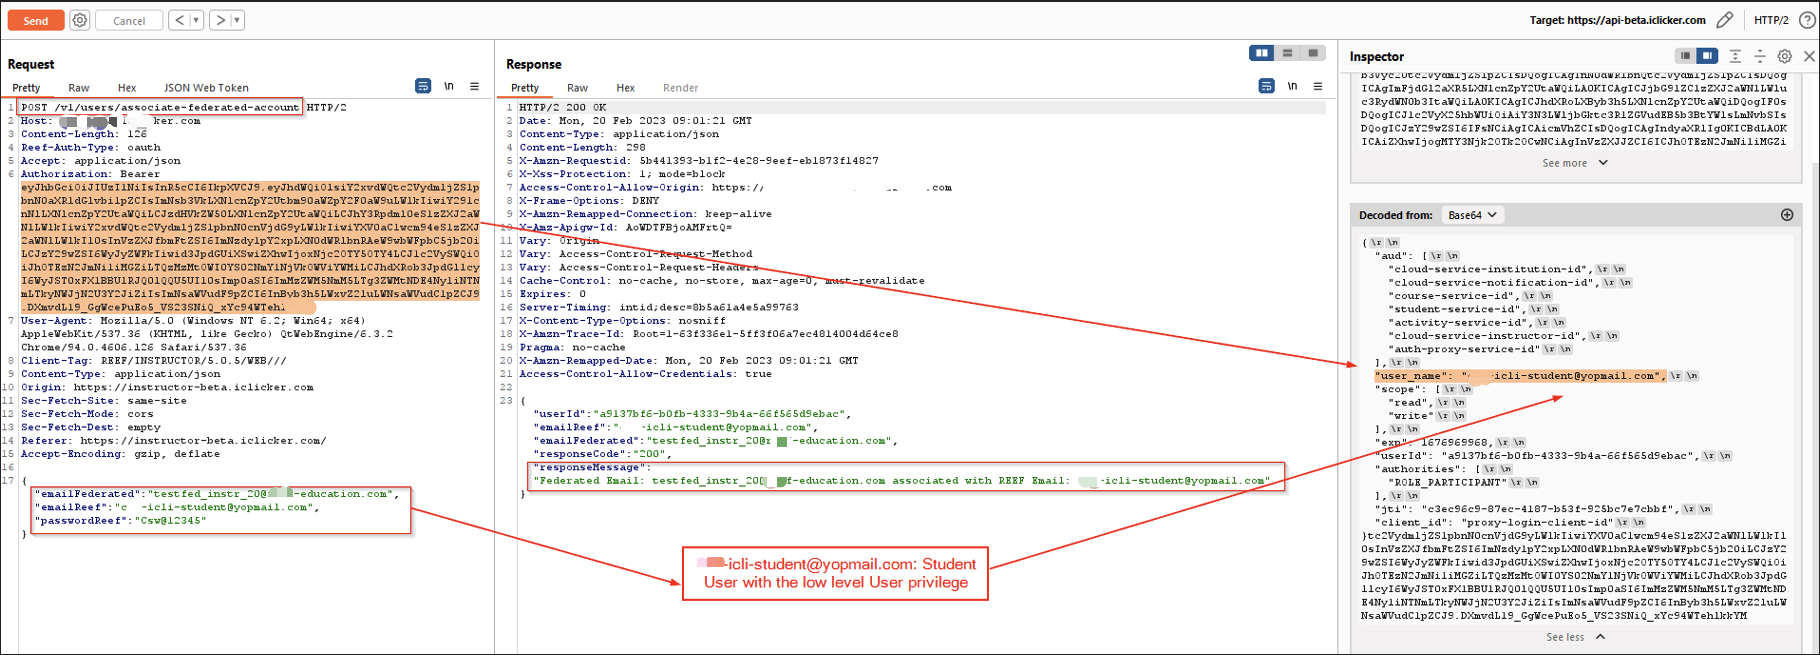Open the Request panel hamburger menu
This screenshot has height=655, width=1820.
[475, 87]
